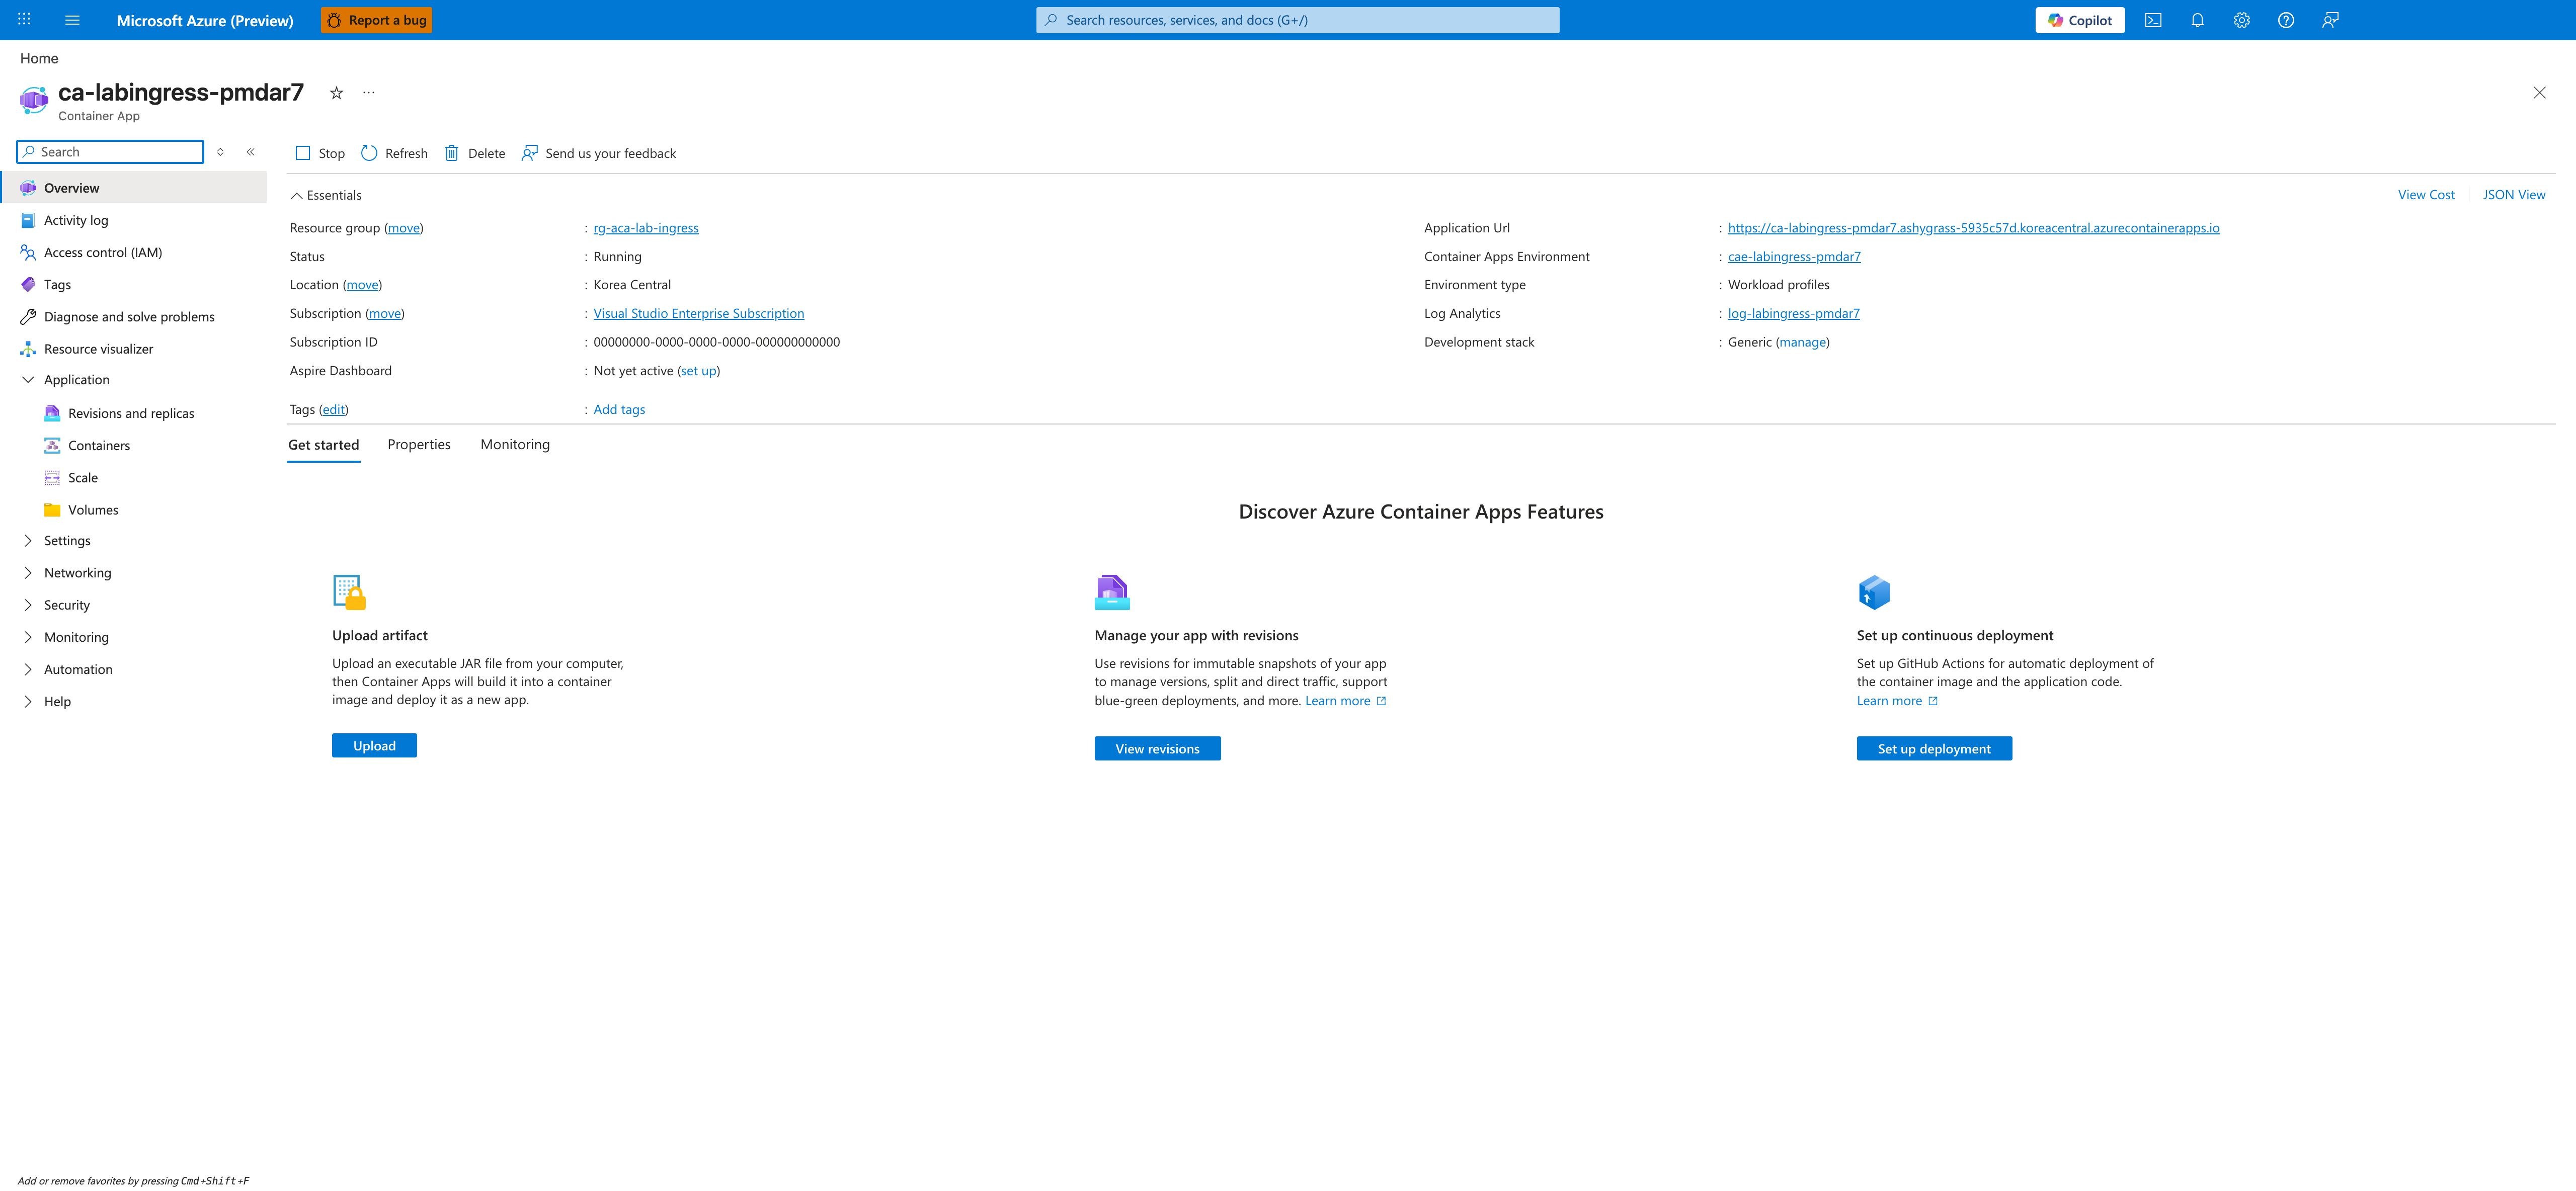Open Access control (IAM)

[x=134, y=252]
